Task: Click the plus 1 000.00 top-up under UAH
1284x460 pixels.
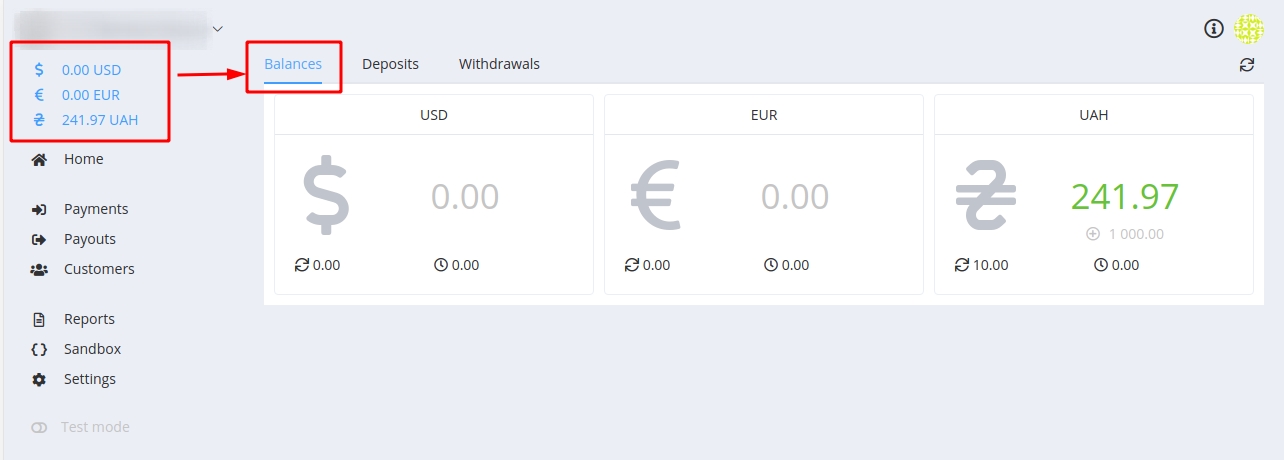Action: click(x=1125, y=234)
